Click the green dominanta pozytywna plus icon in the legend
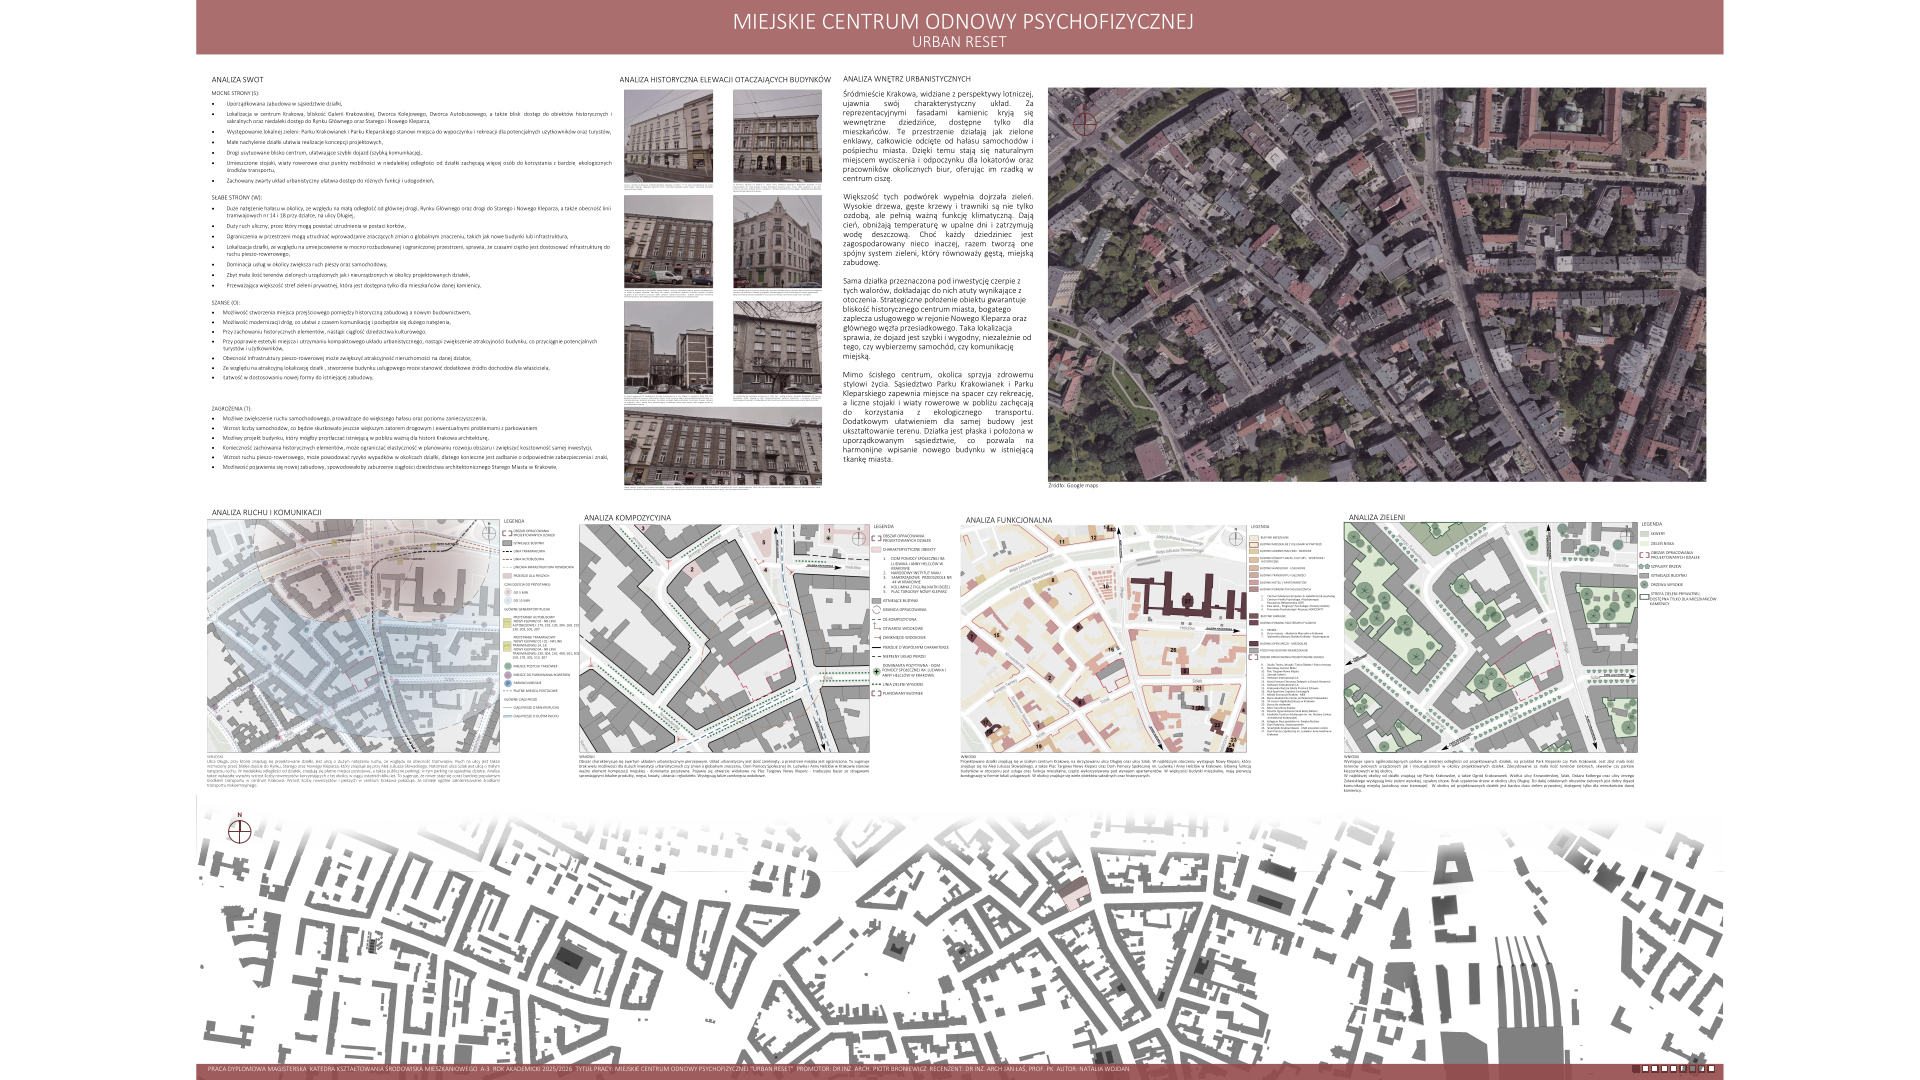1920x1080 pixels. pos(877,671)
